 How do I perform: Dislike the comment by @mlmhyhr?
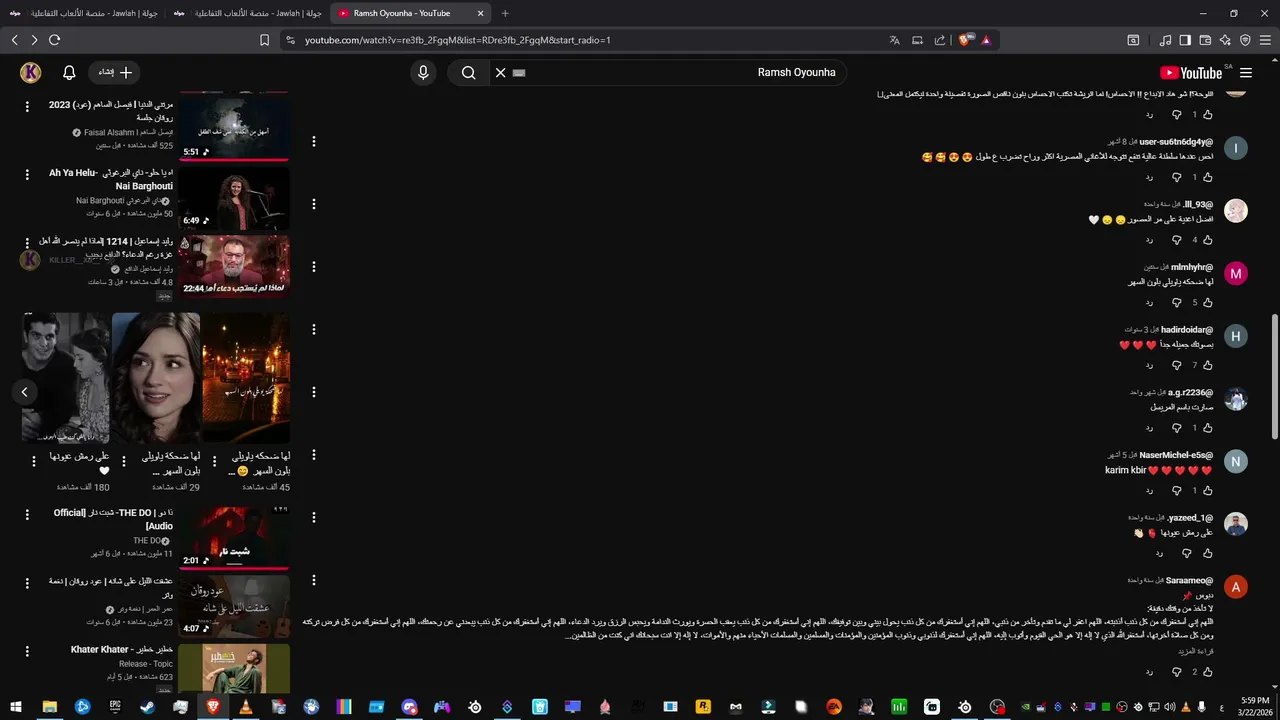1176,302
